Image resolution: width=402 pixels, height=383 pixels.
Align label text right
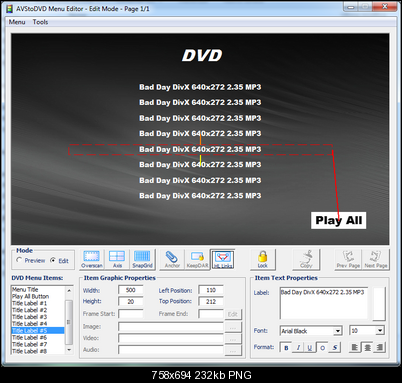pyautogui.click(x=379, y=348)
